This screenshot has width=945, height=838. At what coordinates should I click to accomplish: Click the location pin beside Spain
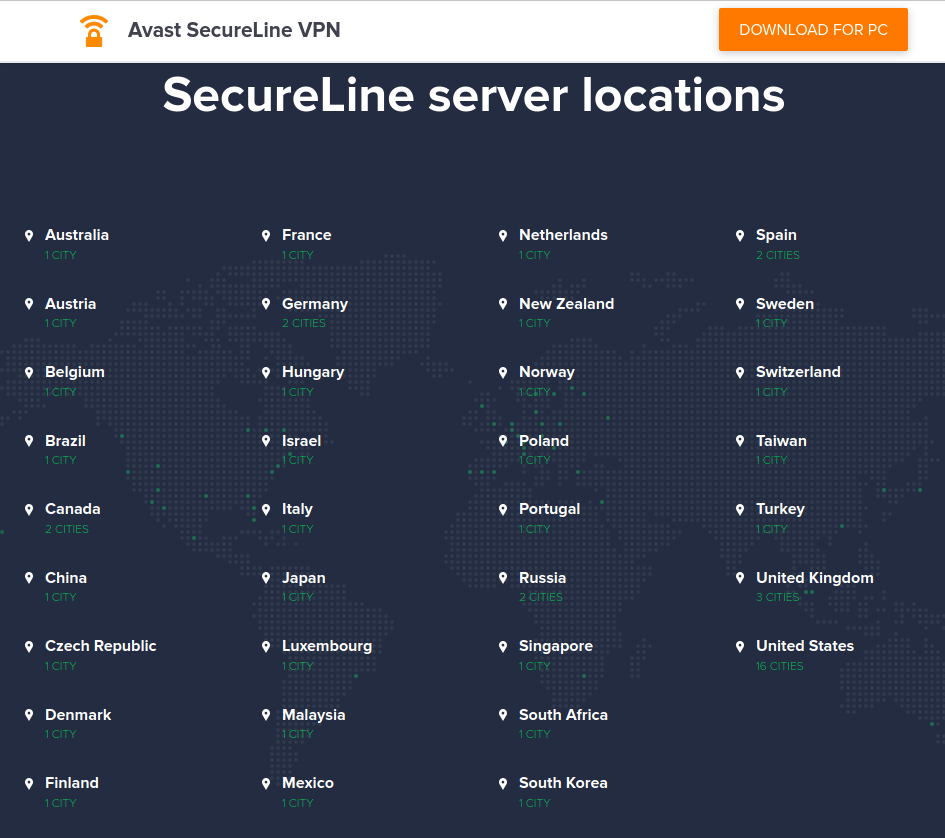(x=740, y=236)
